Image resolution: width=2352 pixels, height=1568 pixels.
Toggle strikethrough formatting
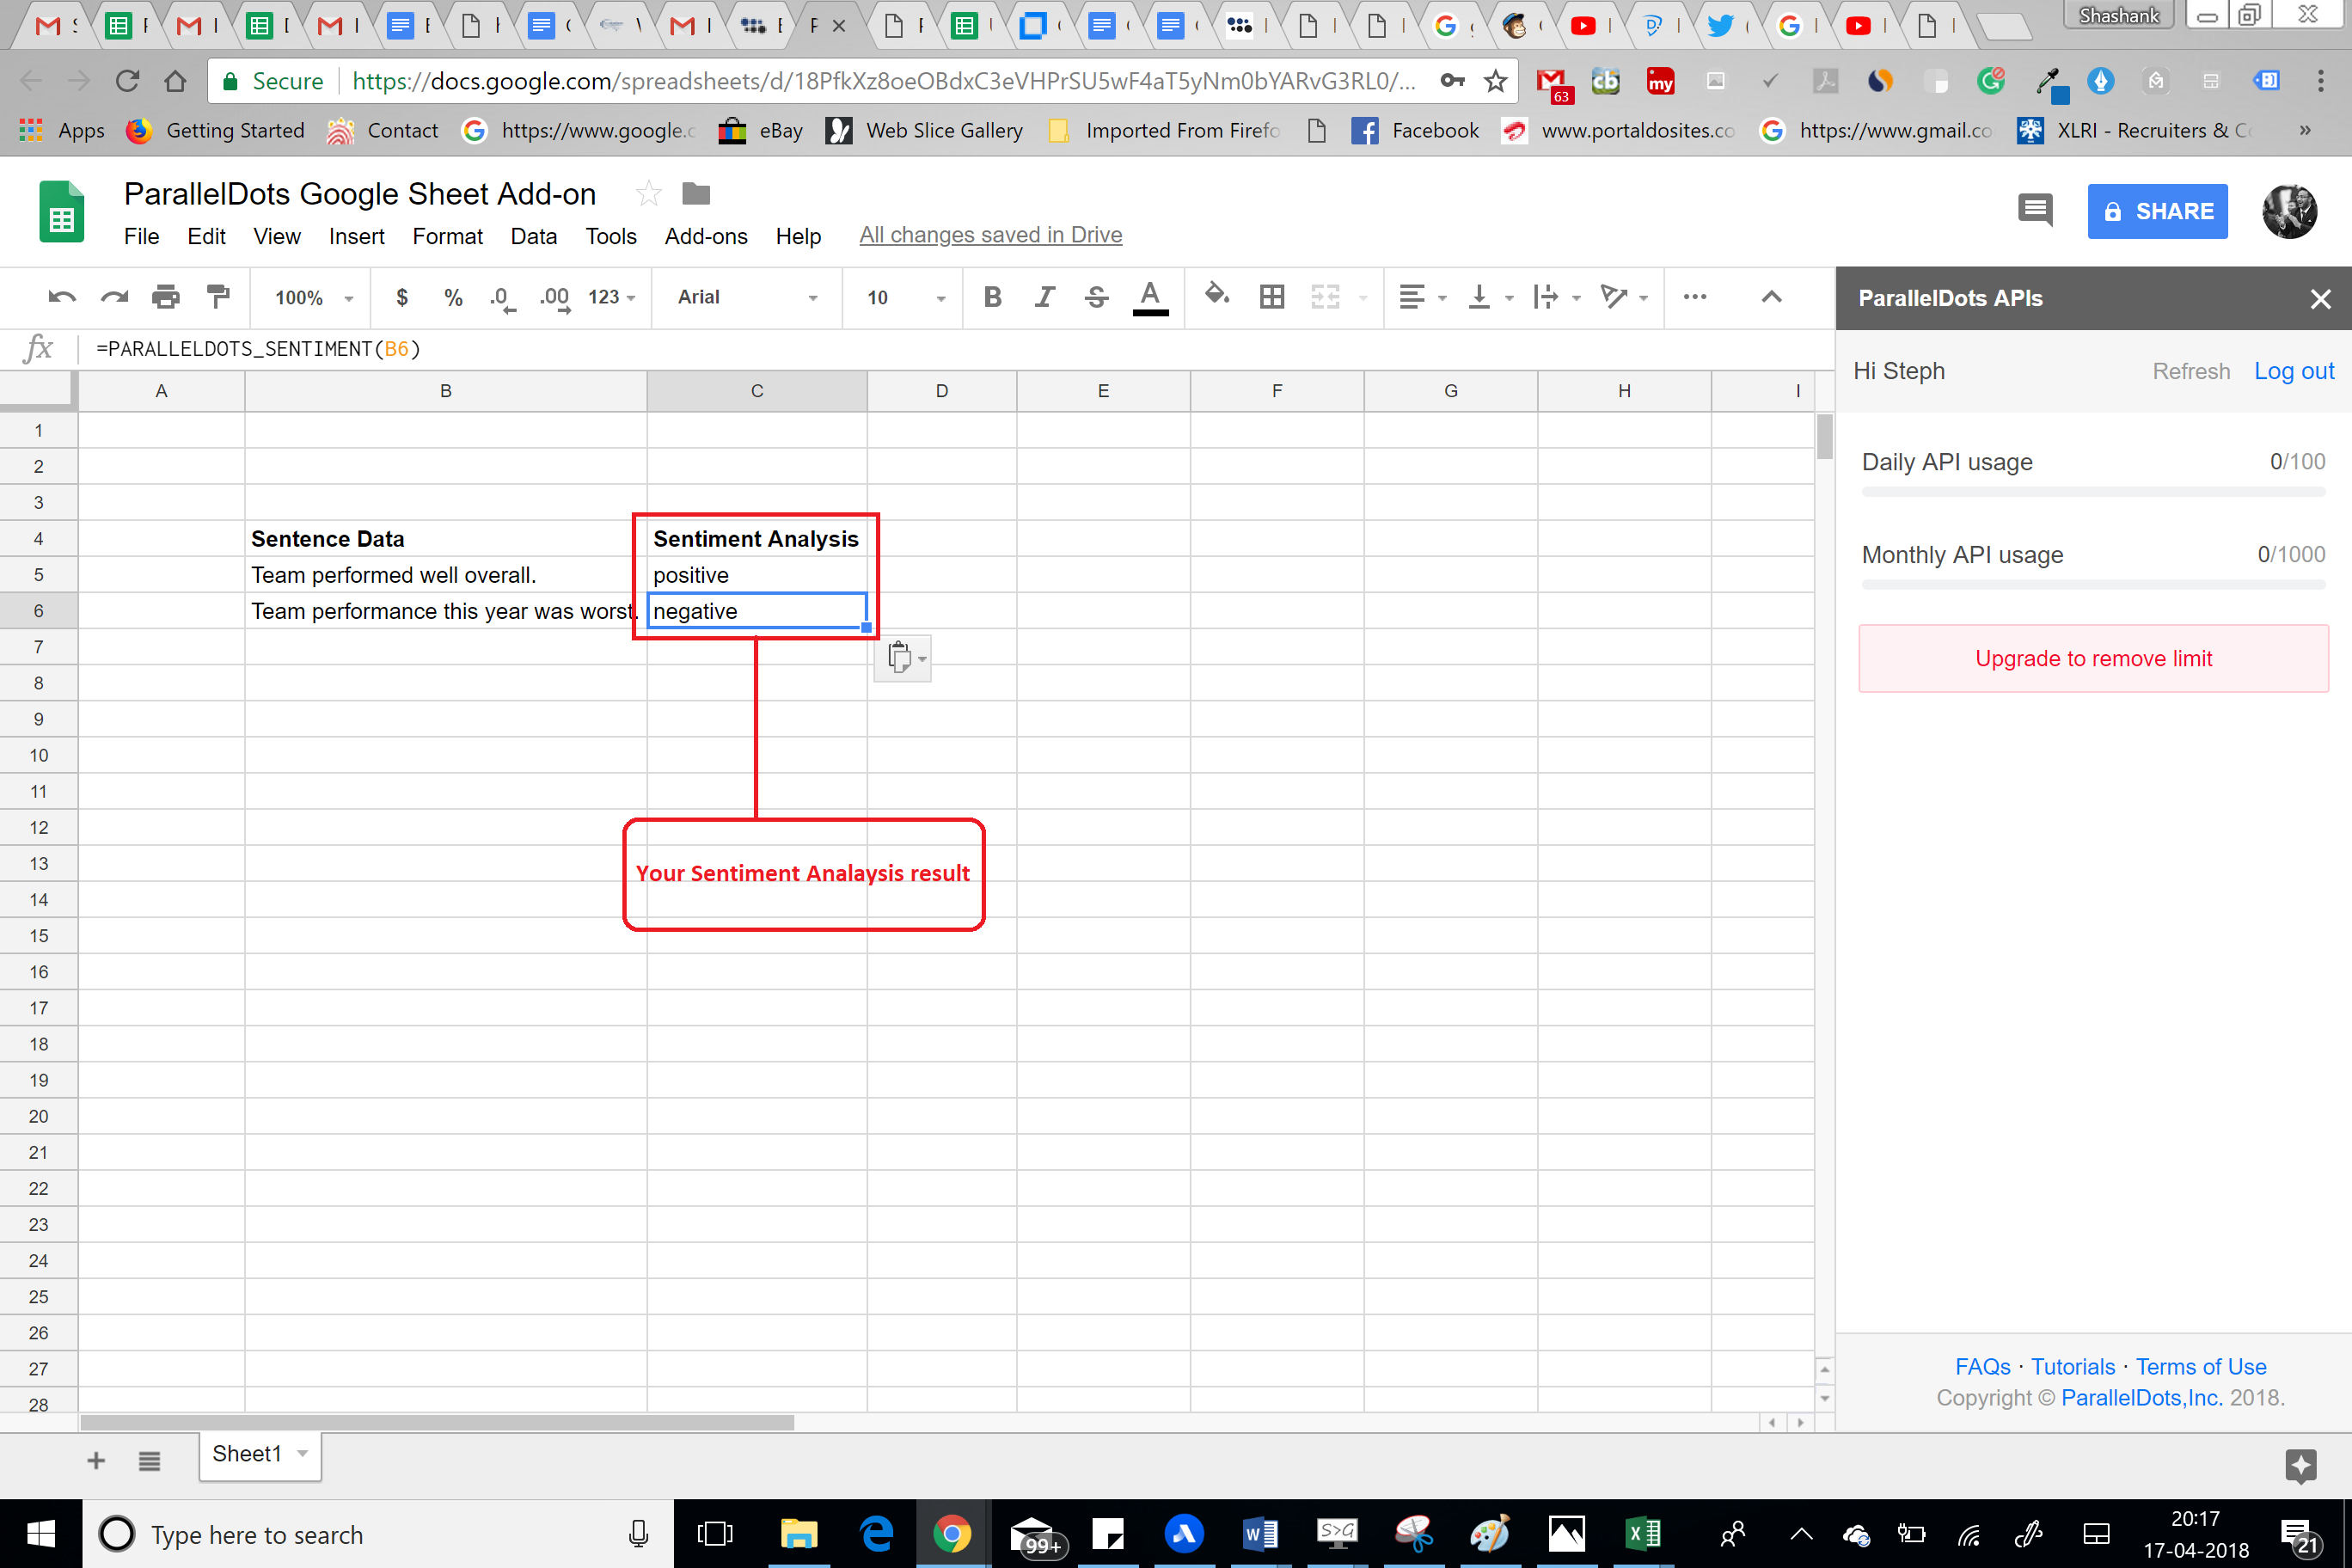[x=1096, y=297]
